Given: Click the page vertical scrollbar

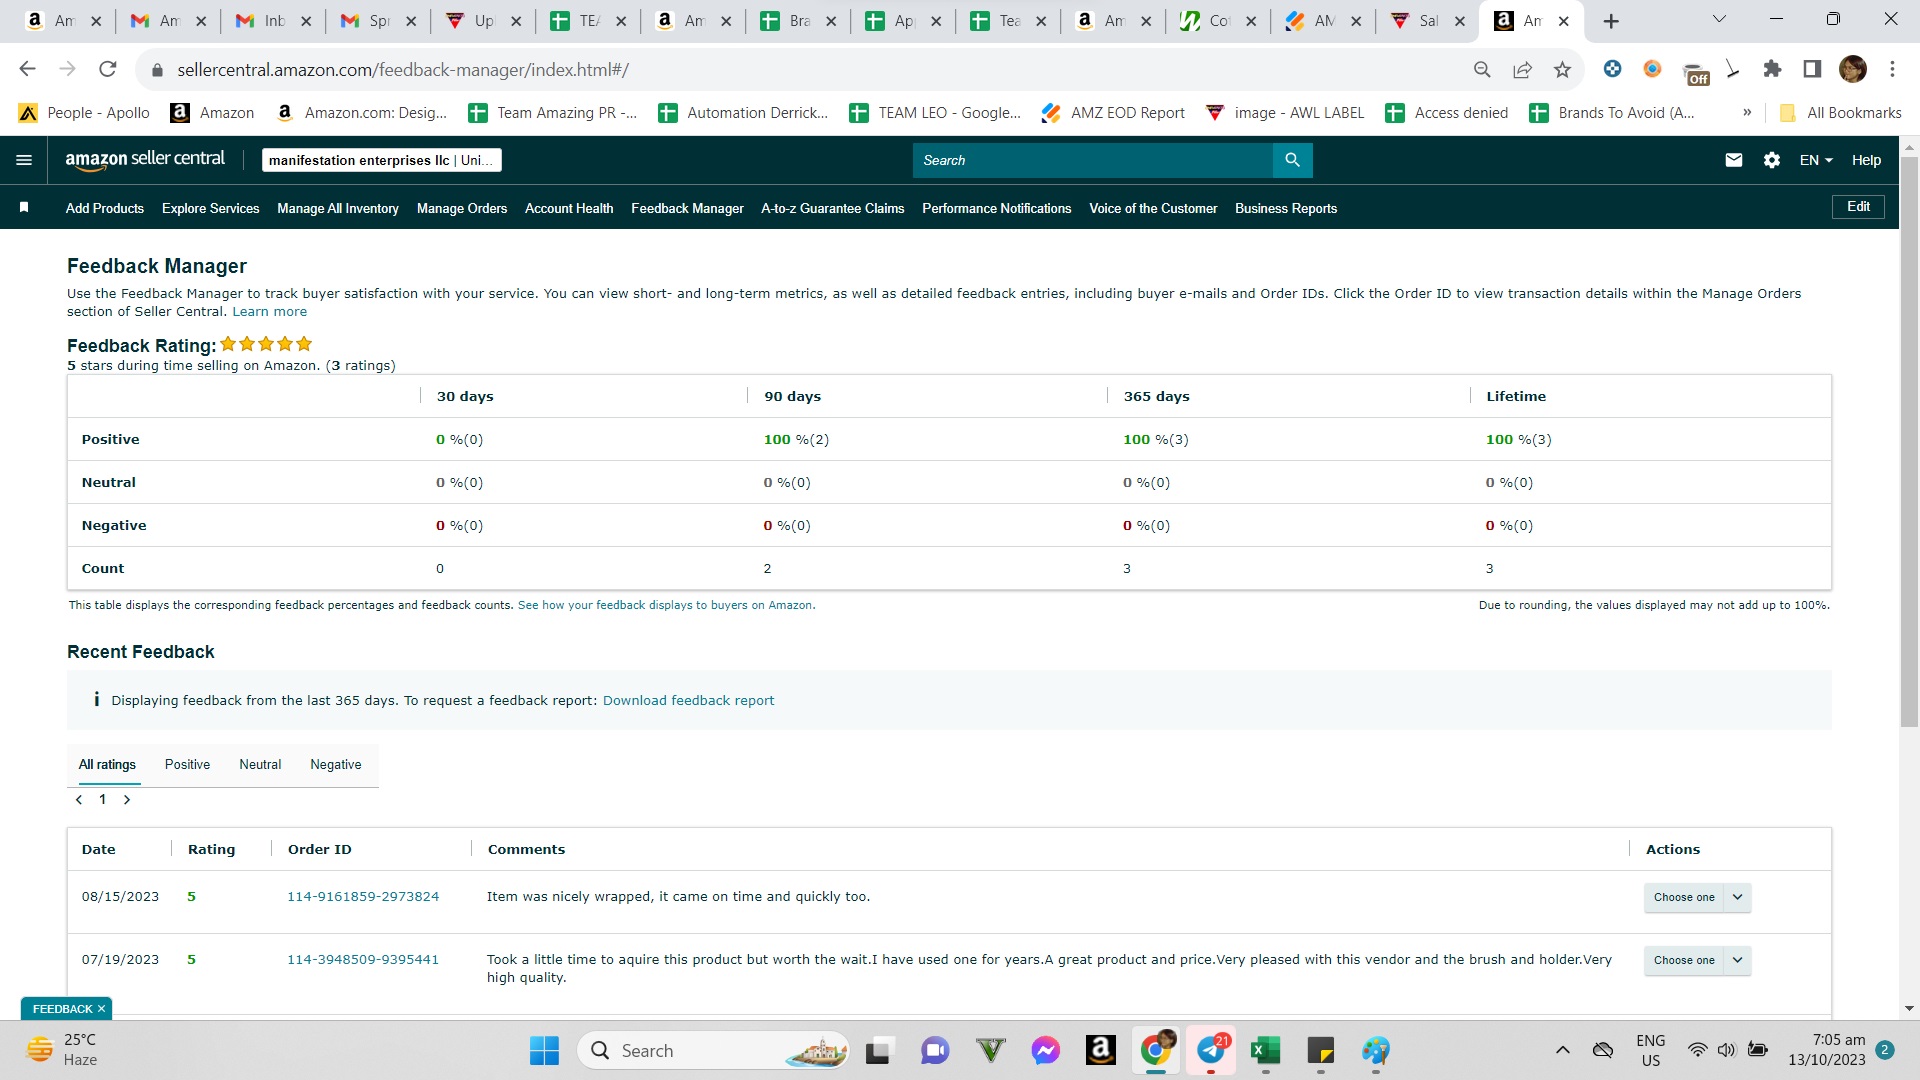Looking at the screenshot, I should click(x=1909, y=440).
